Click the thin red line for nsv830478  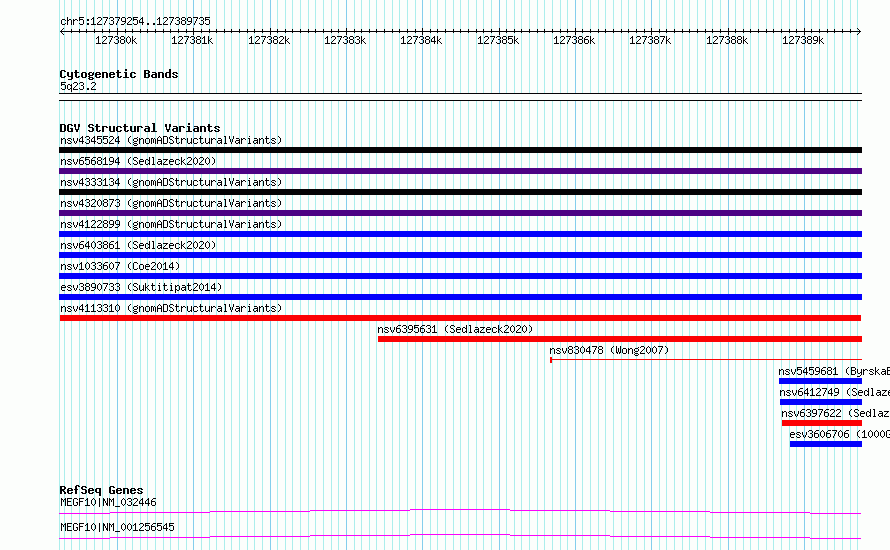(706, 360)
